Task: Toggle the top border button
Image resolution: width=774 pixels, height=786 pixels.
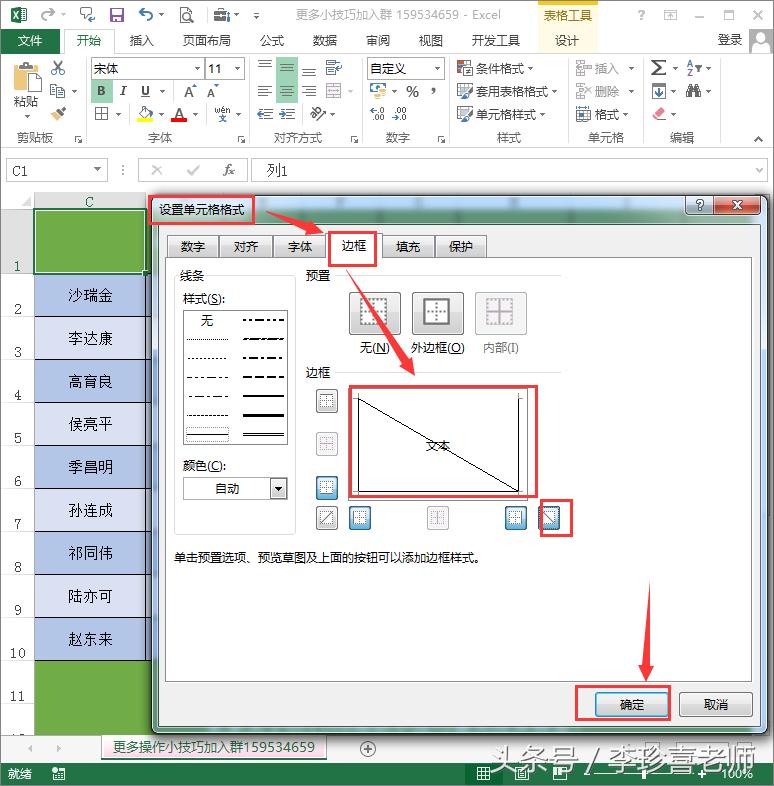Action: (327, 402)
